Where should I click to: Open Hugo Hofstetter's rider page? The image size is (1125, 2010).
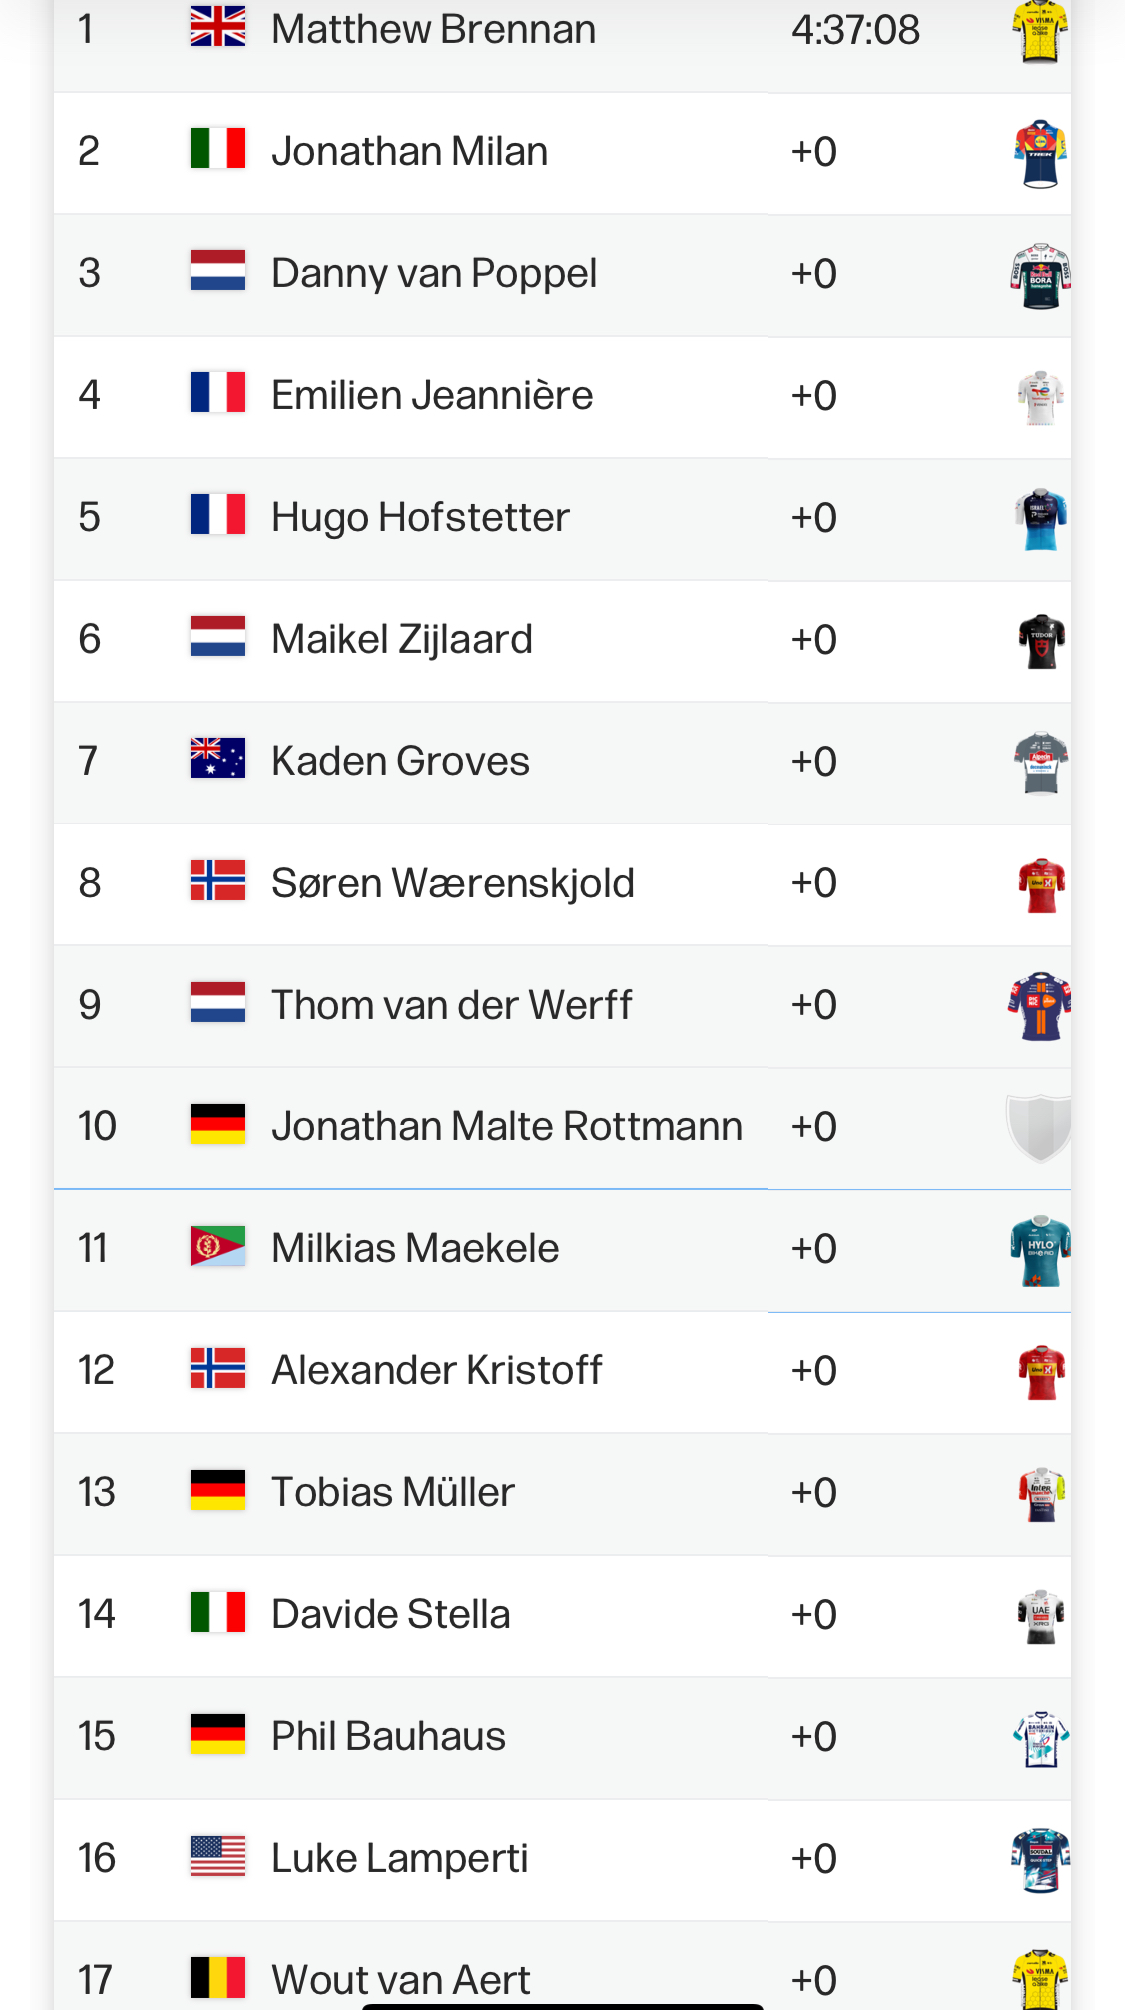(420, 517)
